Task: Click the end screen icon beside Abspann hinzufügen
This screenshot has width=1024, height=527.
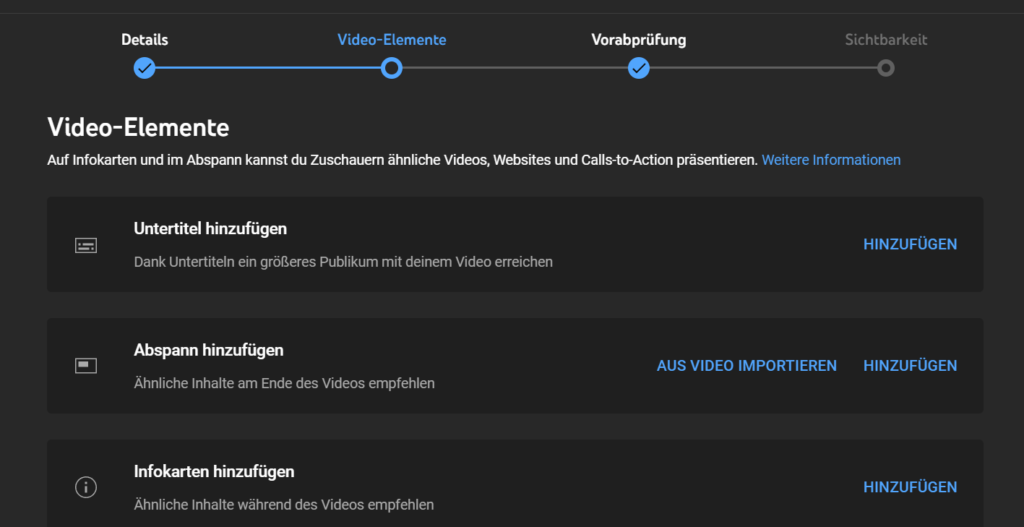Action: (x=86, y=366)
